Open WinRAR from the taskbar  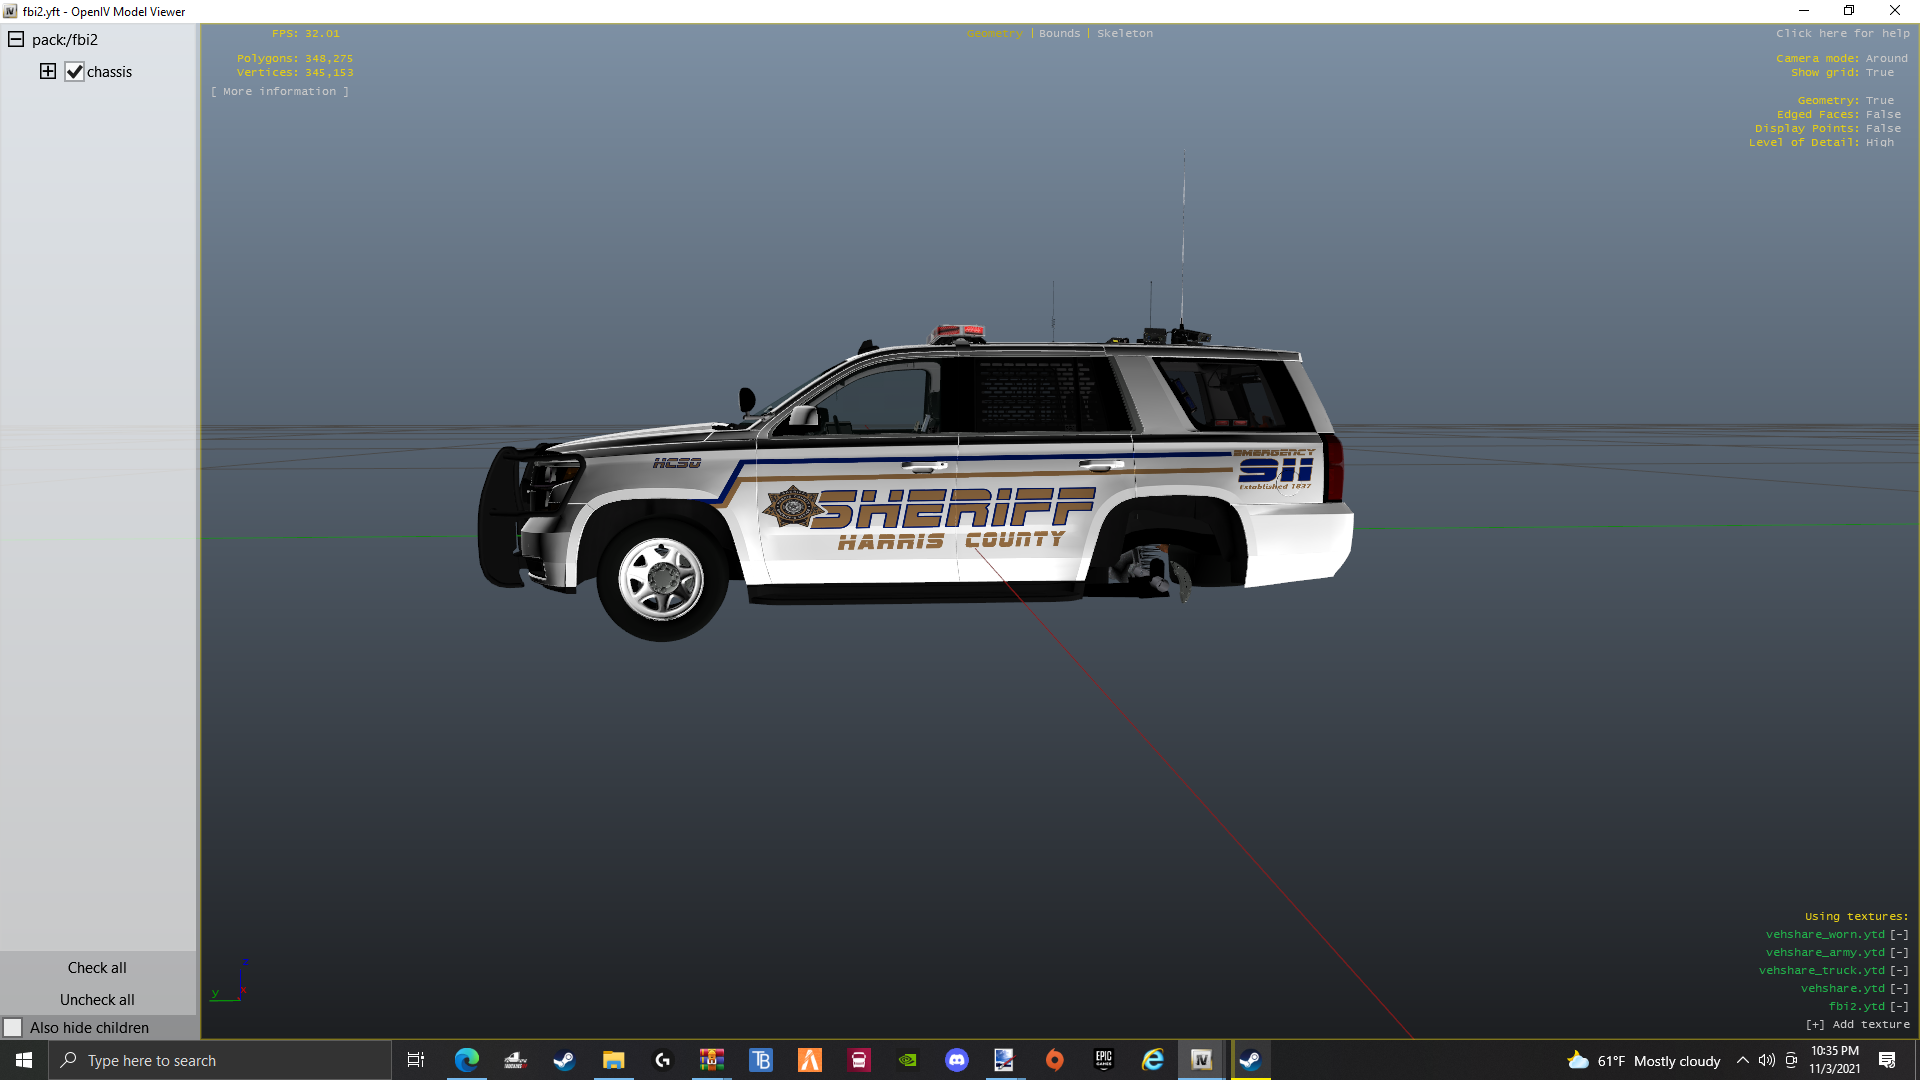pyautogui.click(x=712, y=1060)
